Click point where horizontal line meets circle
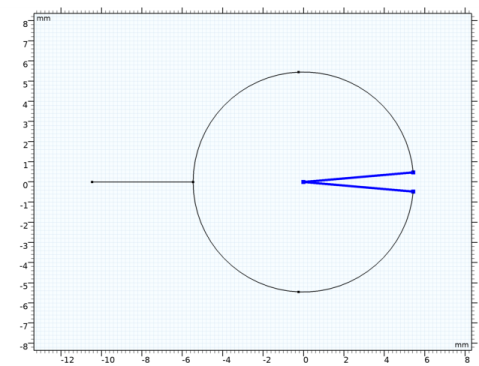Screen dimensions: 479x366 pyautogui.click(x=193, y=182)
